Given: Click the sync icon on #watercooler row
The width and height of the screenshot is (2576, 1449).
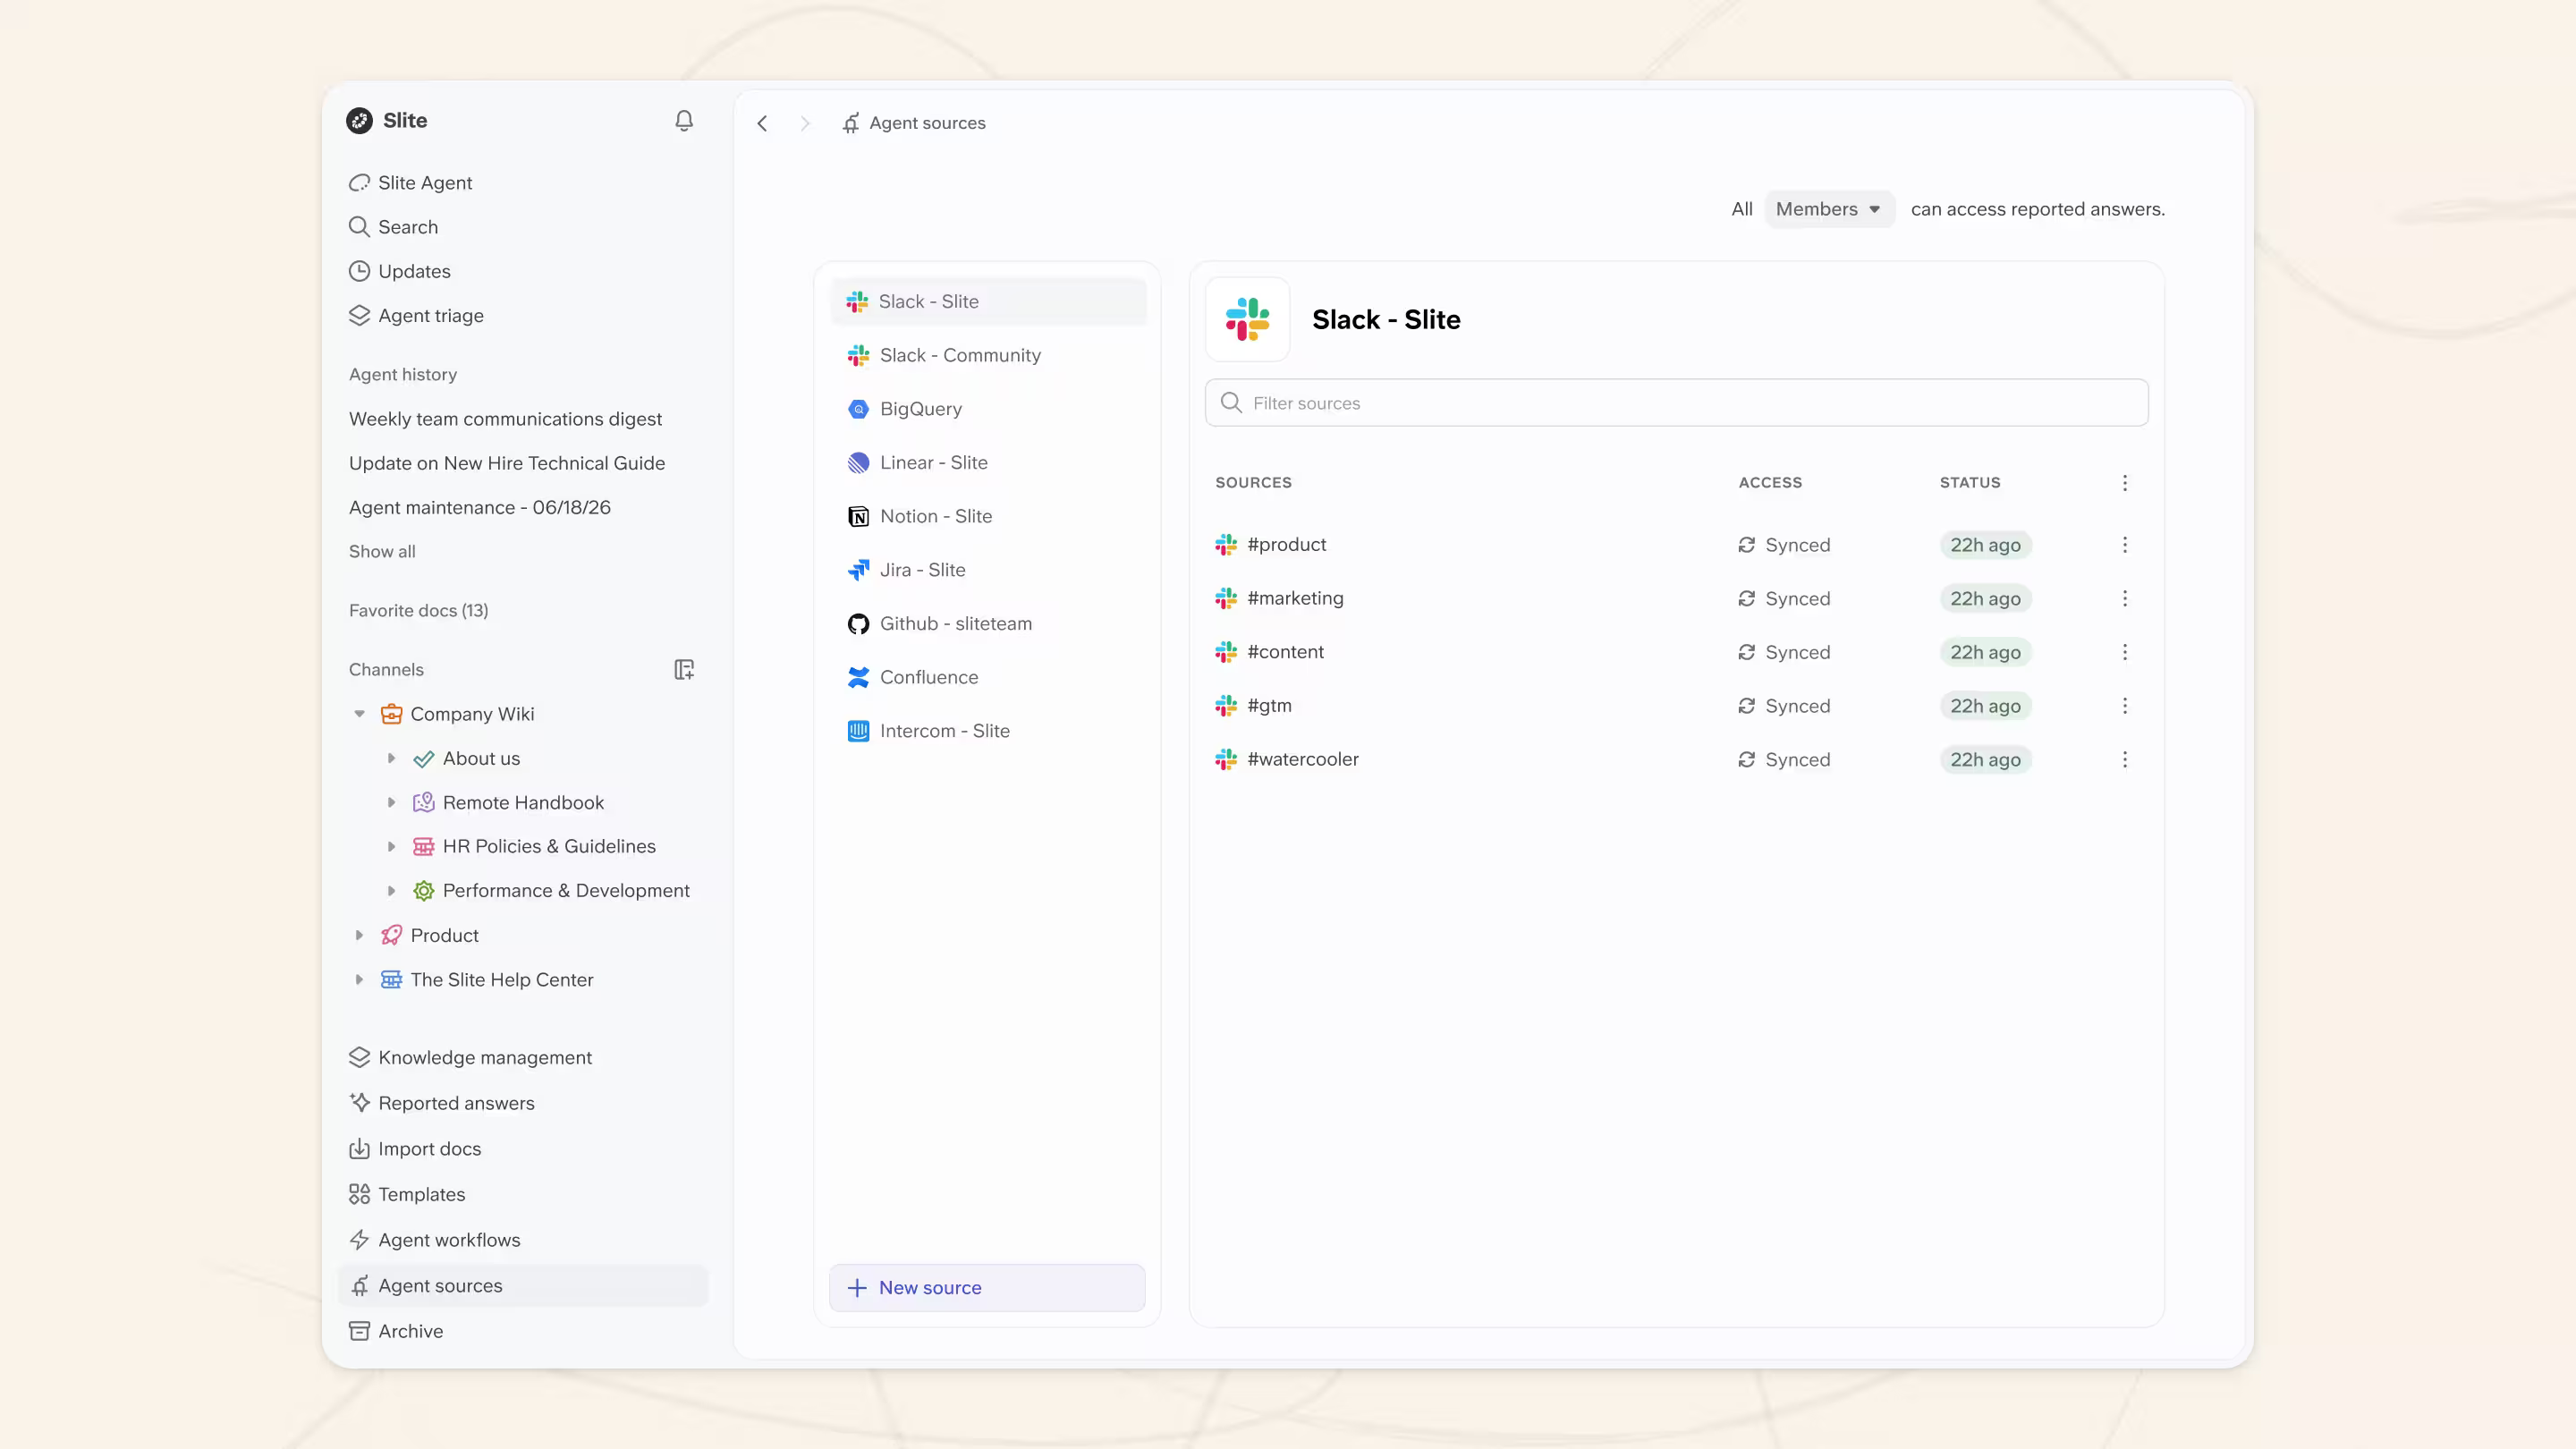Looking at the screenshot, I should point(1746,760).
